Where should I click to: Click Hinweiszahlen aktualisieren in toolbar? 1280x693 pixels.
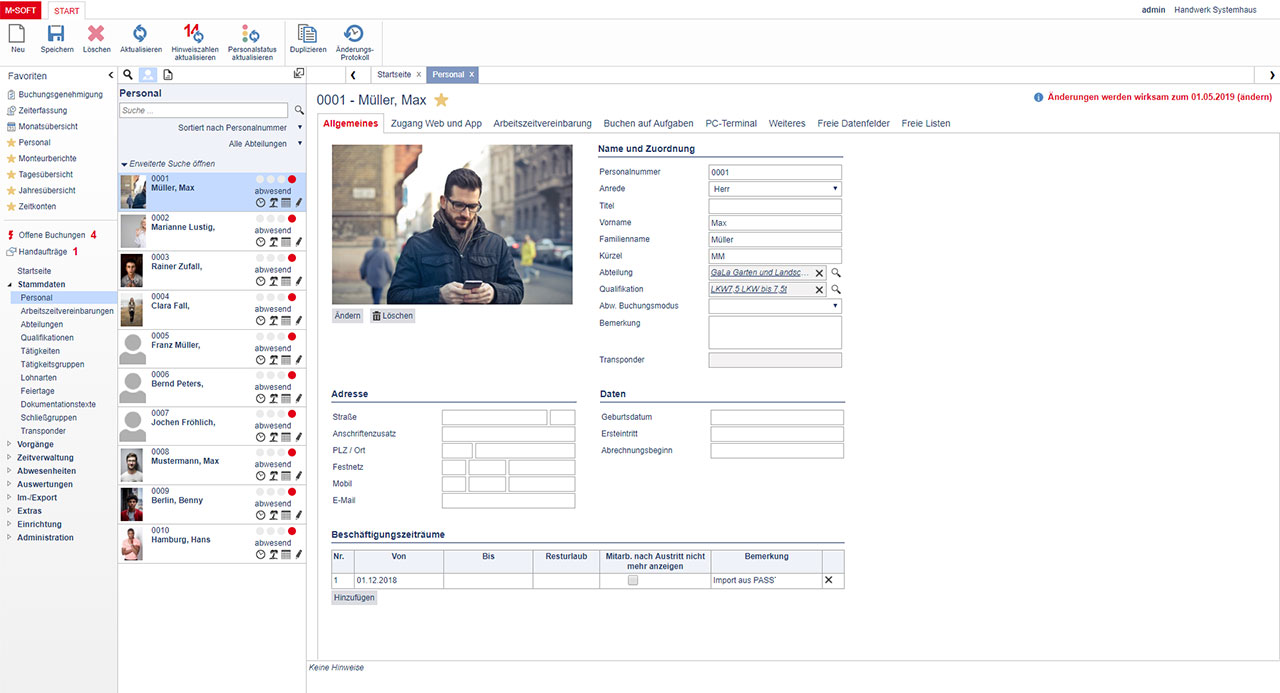coord(194,34)
